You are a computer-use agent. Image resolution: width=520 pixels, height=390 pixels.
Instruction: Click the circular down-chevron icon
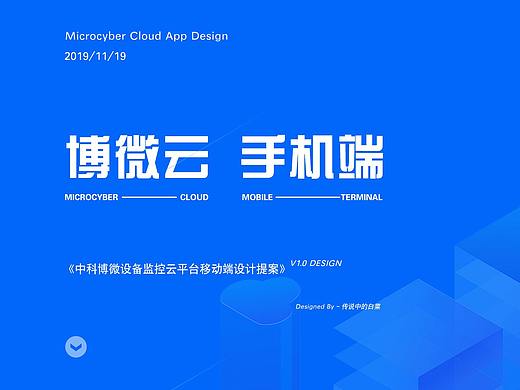pos(76,347)
